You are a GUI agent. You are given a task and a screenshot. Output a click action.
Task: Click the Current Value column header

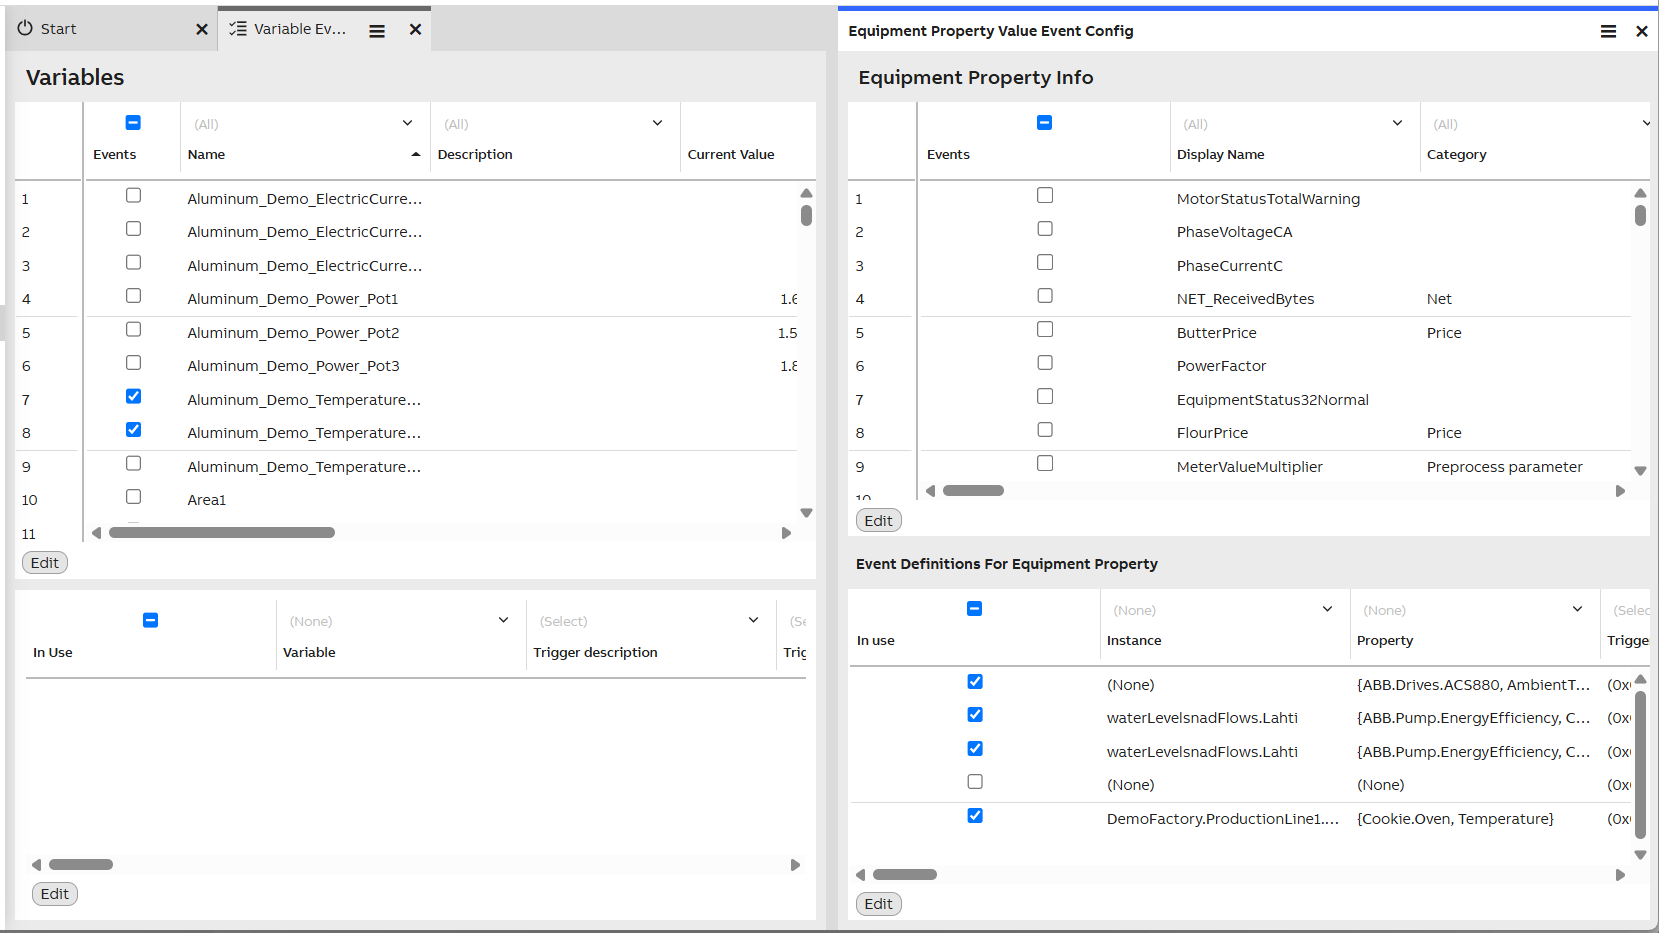pos(731,155)
